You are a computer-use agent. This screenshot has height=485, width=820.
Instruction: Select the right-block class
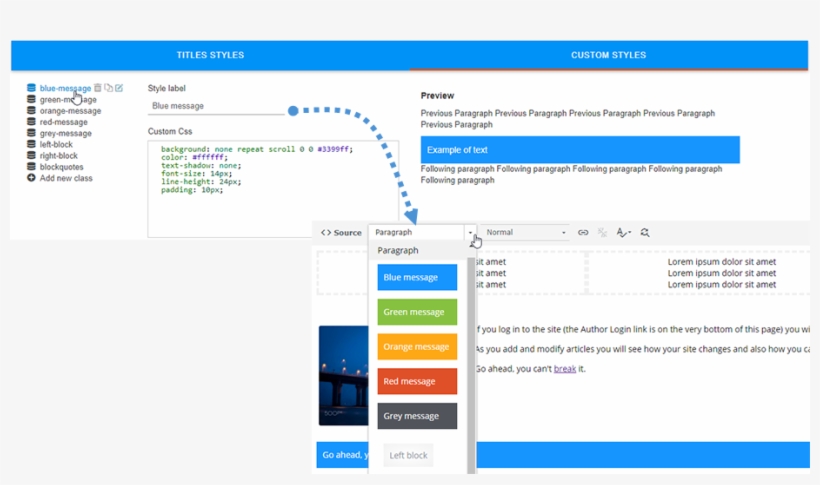(x=59, y=156)
